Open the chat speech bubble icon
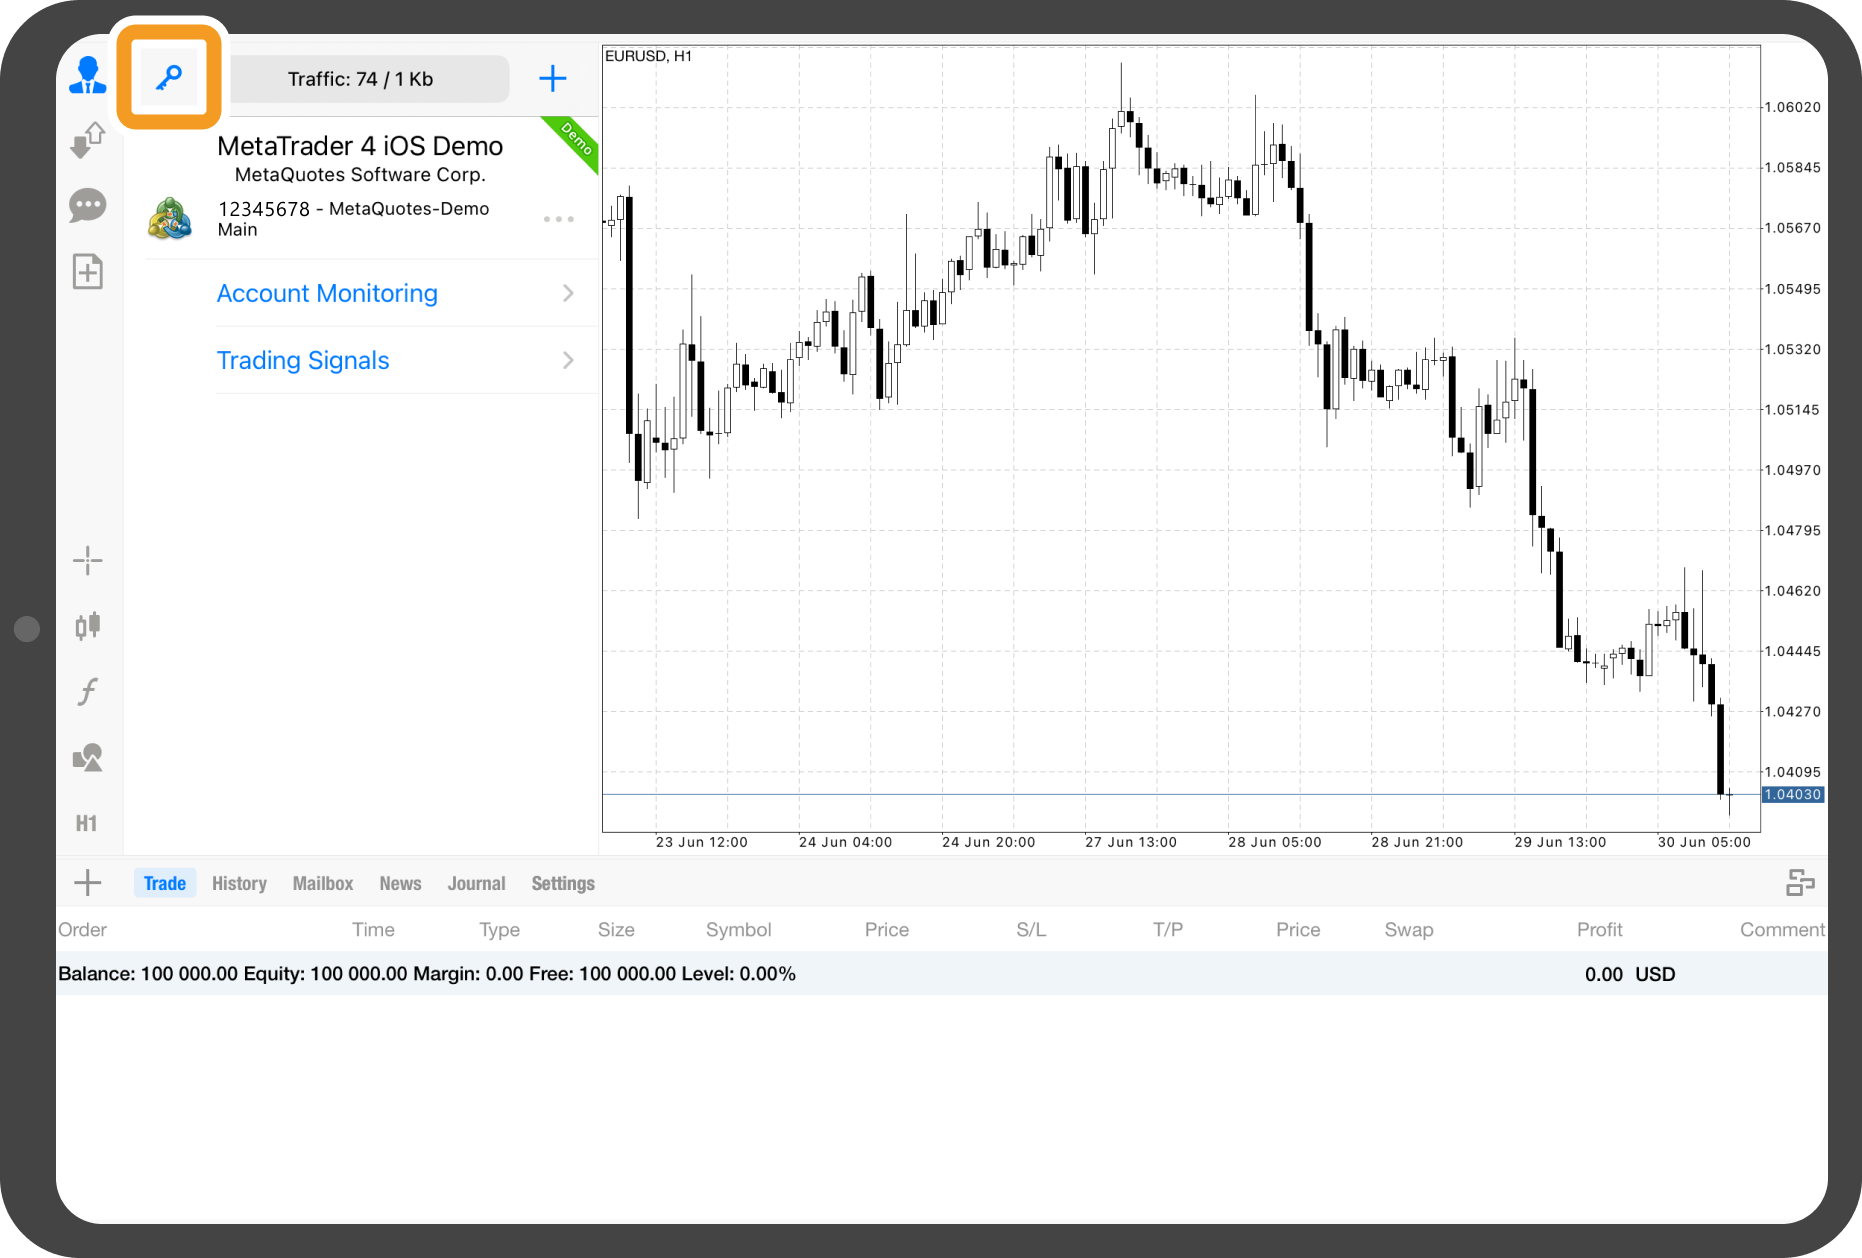Screen dimensions: 1862x1258 [x=88, y=206]
